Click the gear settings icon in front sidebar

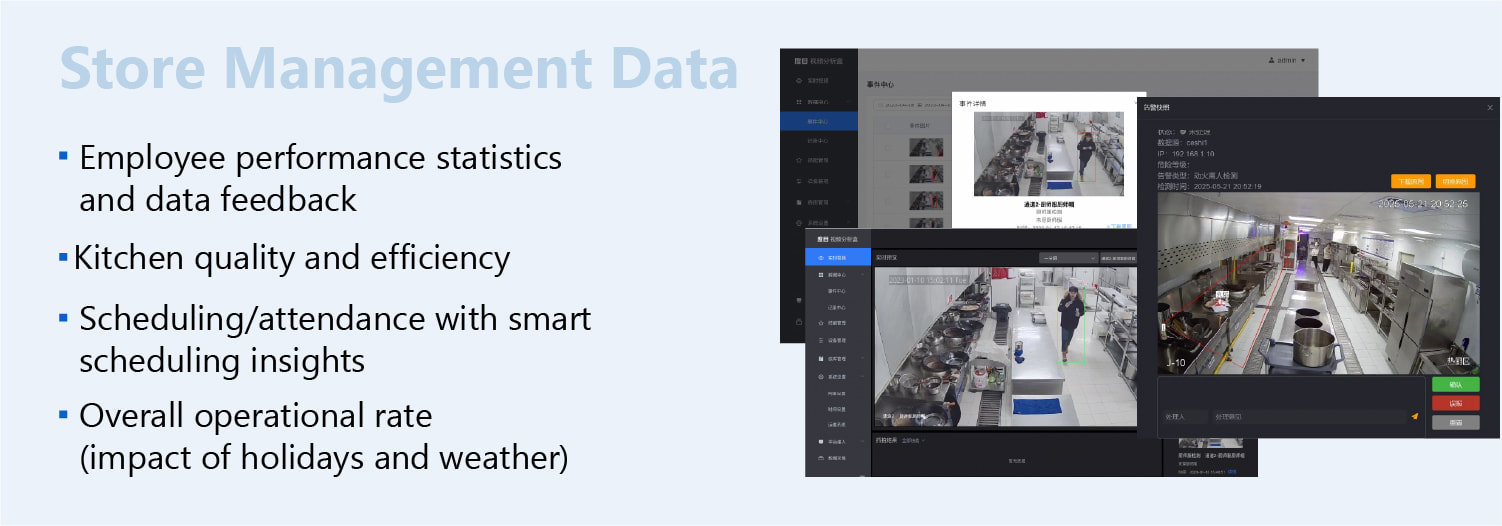click(x=821, y=377)
